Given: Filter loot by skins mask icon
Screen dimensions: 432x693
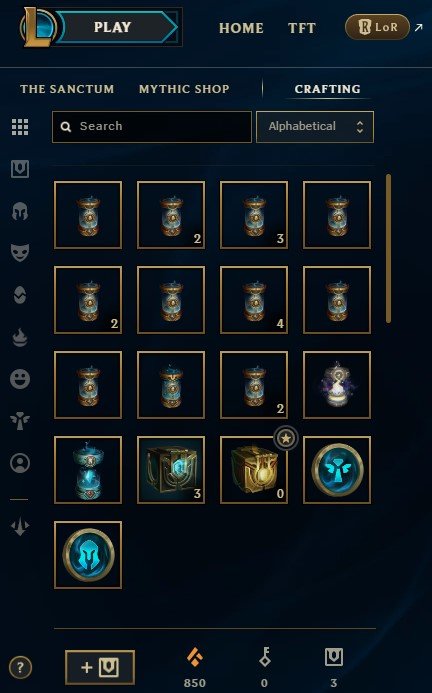Looking at the screenshot, I should click(20, 252).
